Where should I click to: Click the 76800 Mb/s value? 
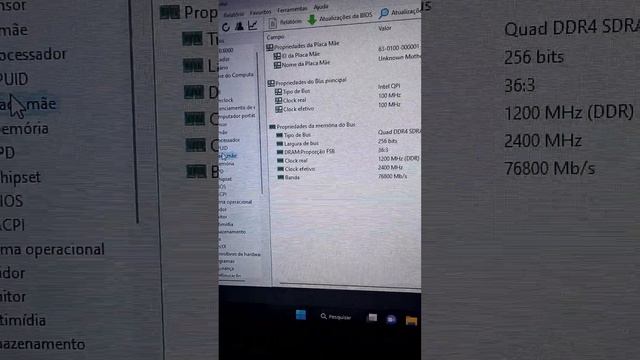point(393,176)
